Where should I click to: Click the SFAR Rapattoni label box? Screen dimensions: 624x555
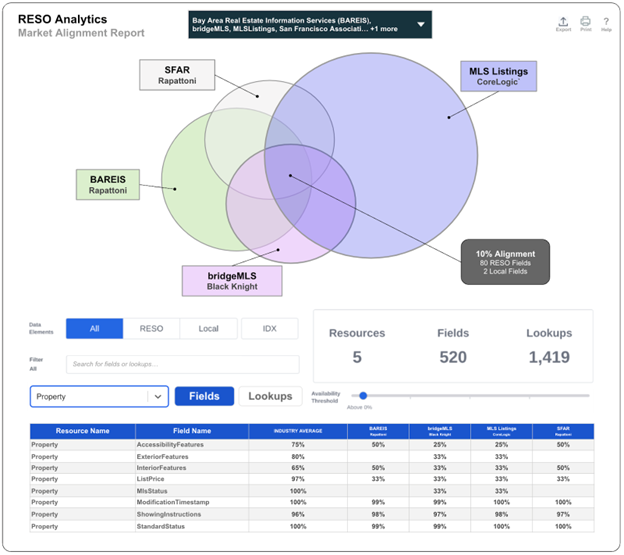click(177, 75)
